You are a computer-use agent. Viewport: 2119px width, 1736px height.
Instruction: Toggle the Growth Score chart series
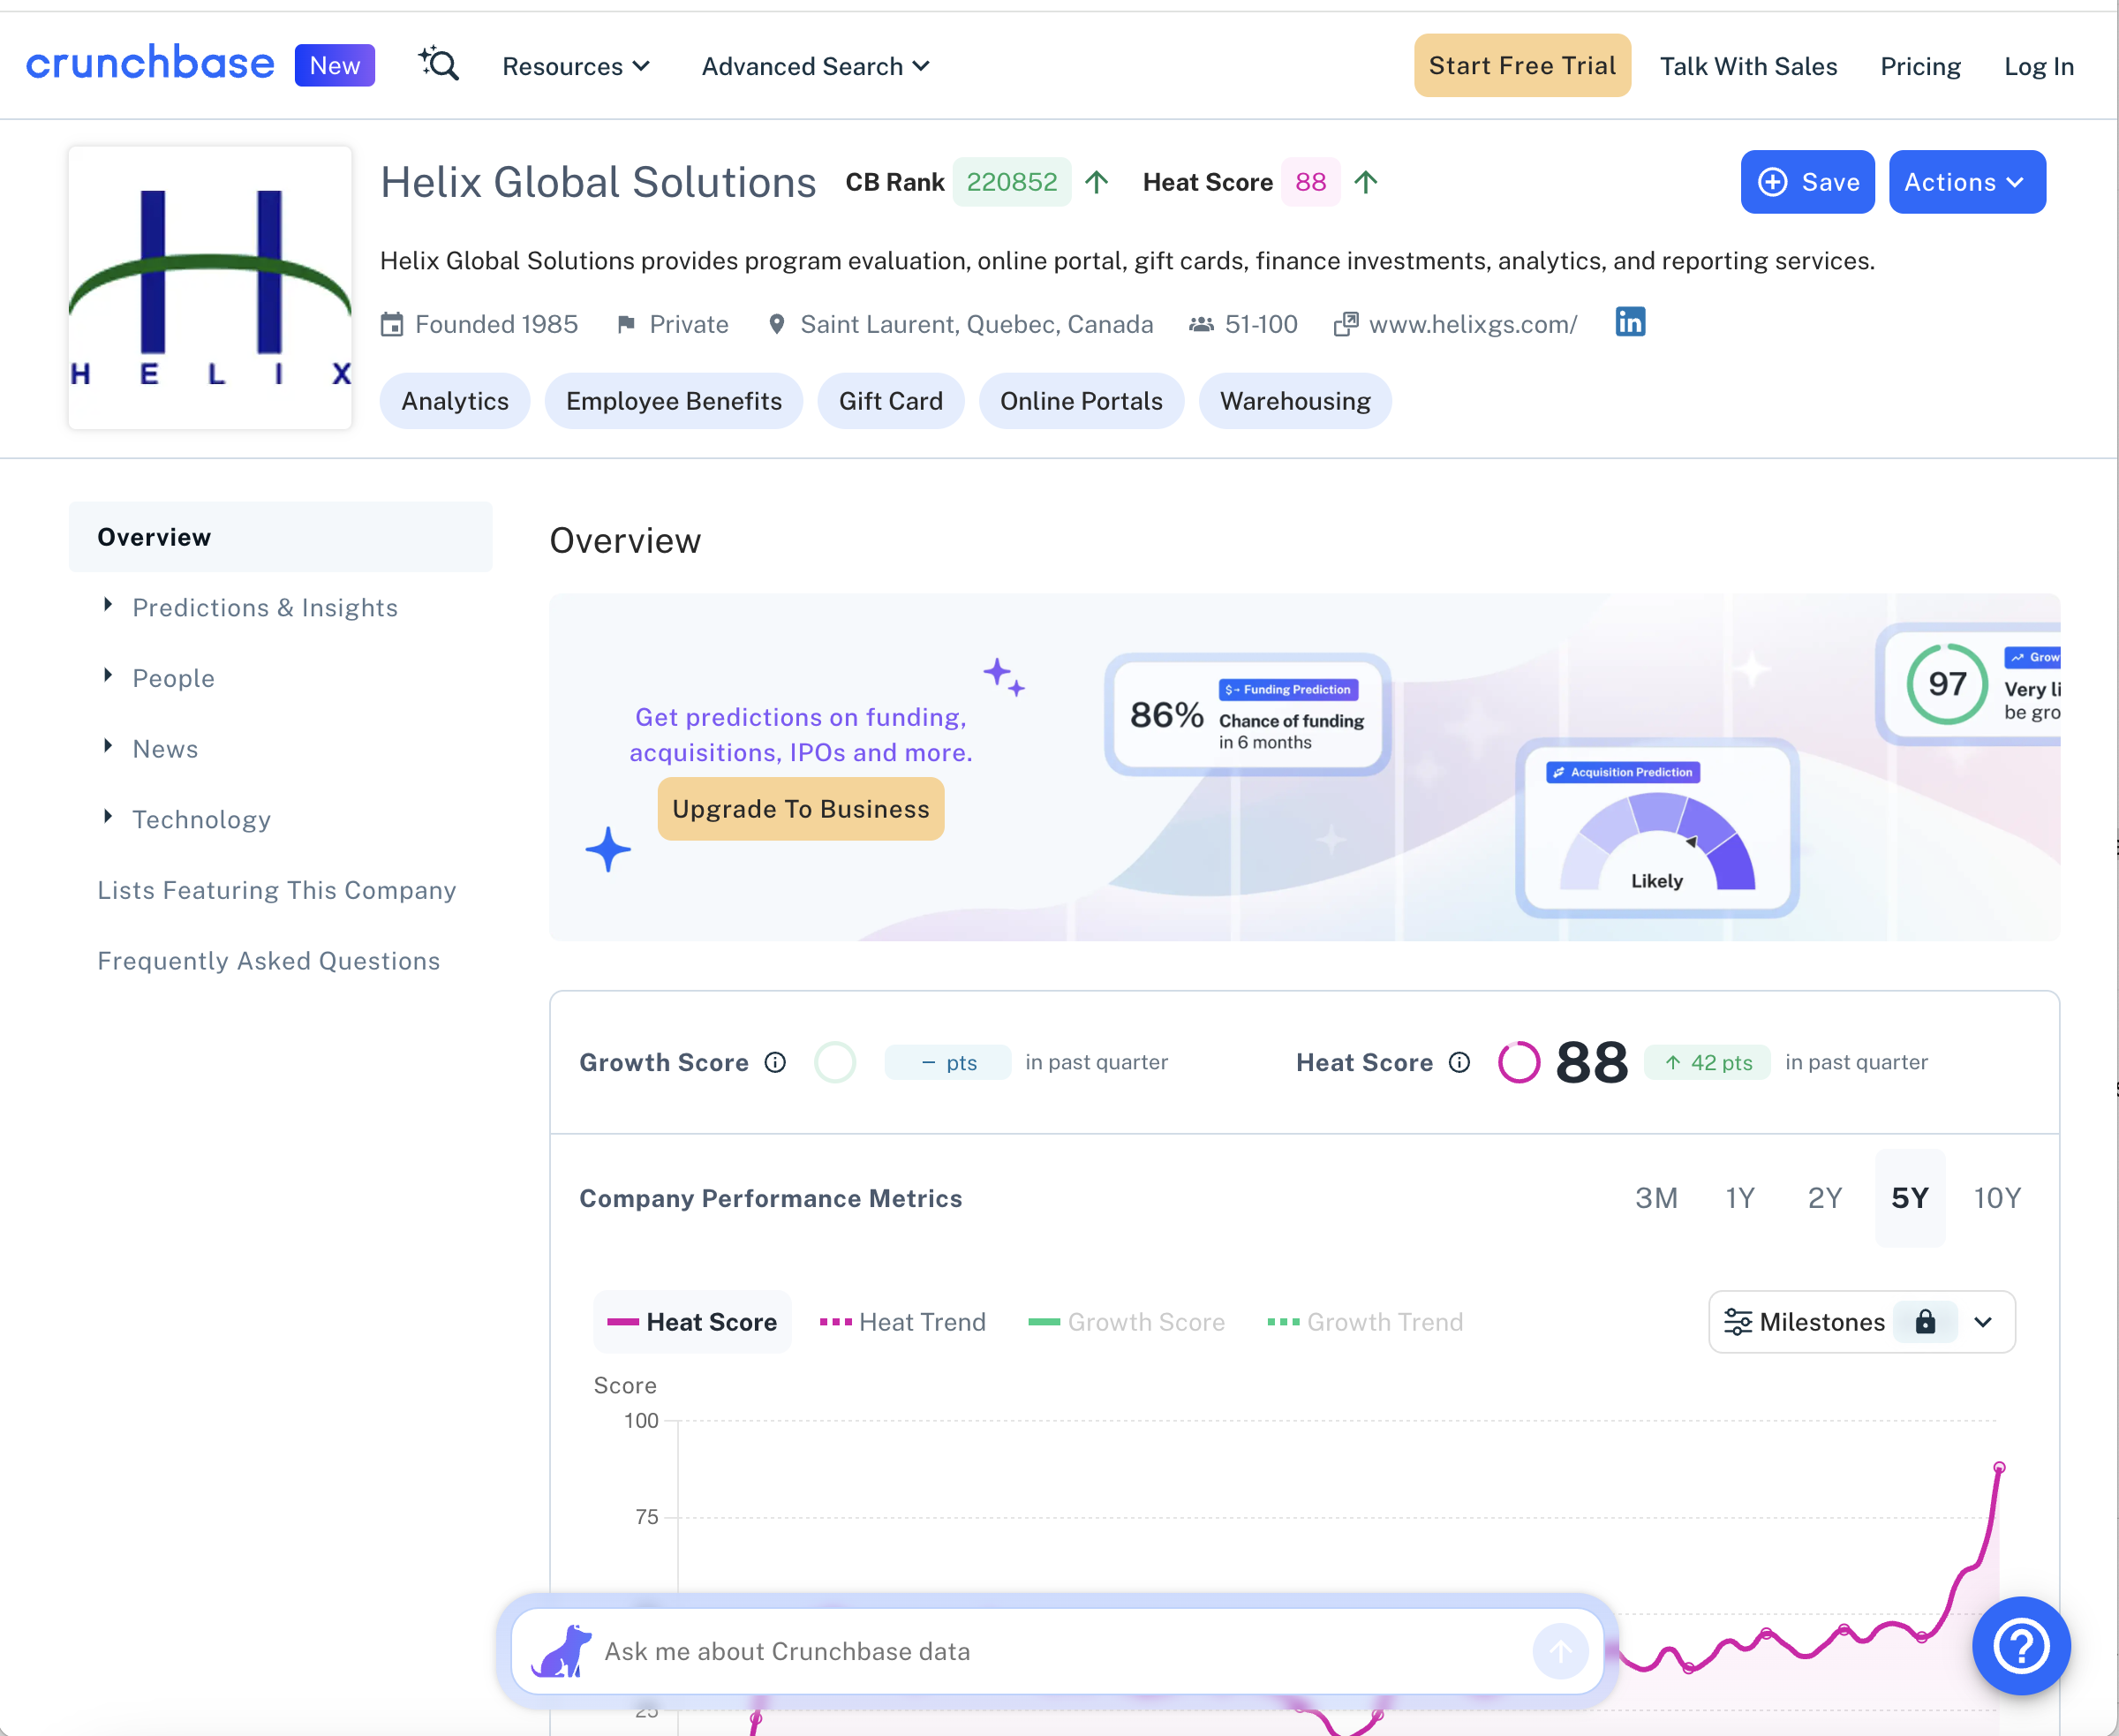pyautogui.click(x=1126, y=1322)
